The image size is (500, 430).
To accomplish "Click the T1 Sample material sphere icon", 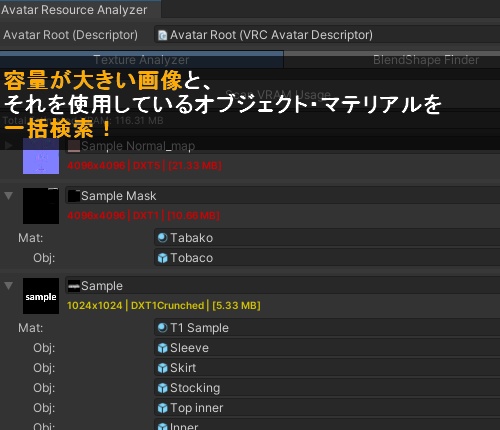I will 162,328.
